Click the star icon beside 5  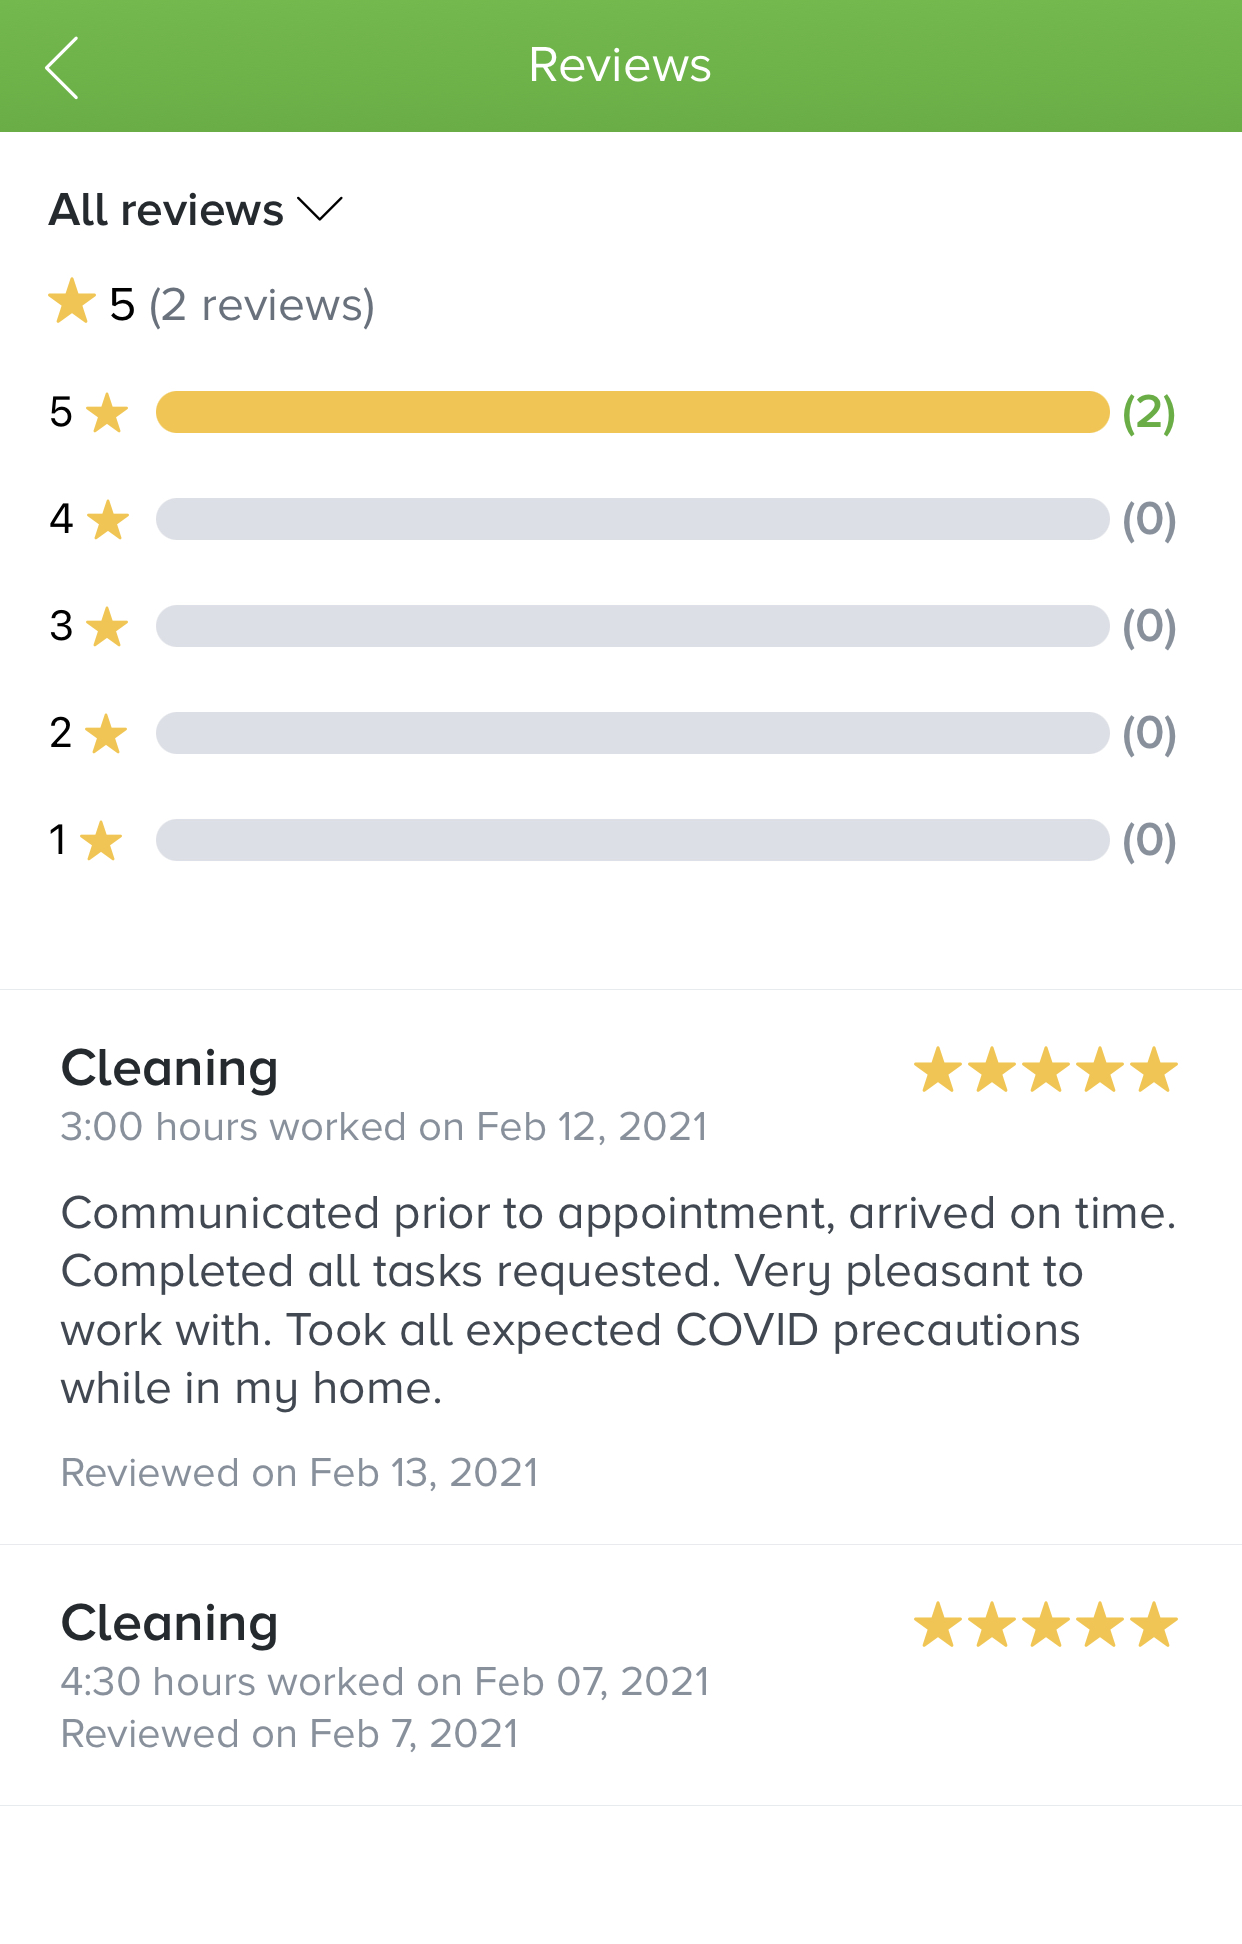[x=107, y=413]
